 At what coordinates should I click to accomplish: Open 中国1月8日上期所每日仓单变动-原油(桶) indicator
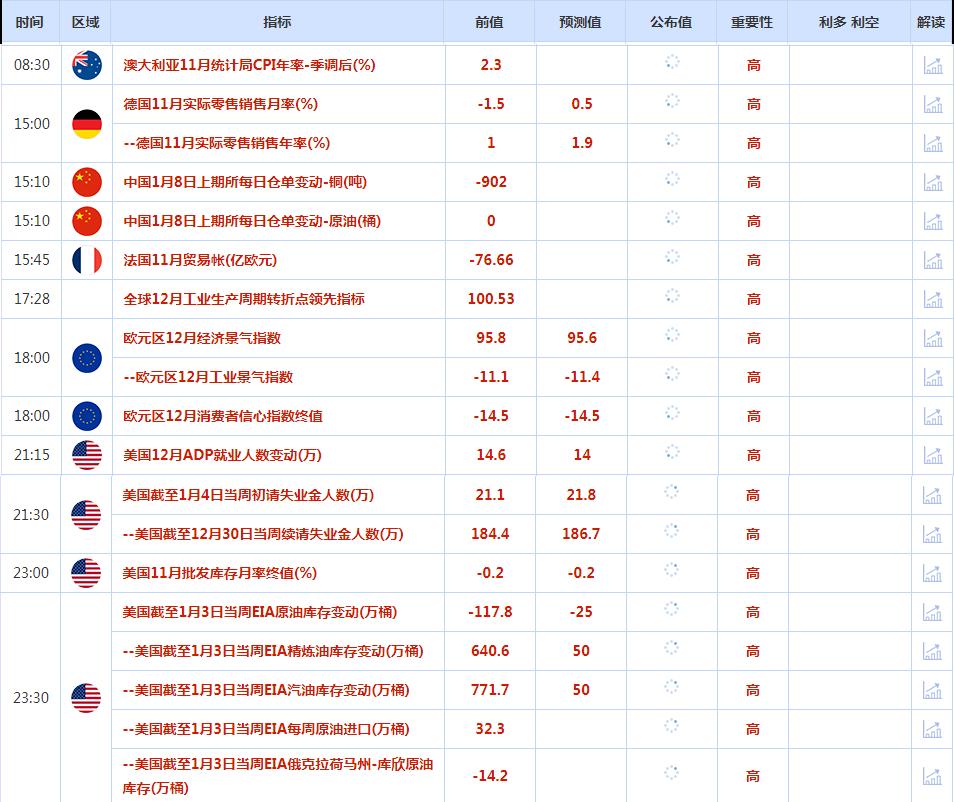click(252, 221)
